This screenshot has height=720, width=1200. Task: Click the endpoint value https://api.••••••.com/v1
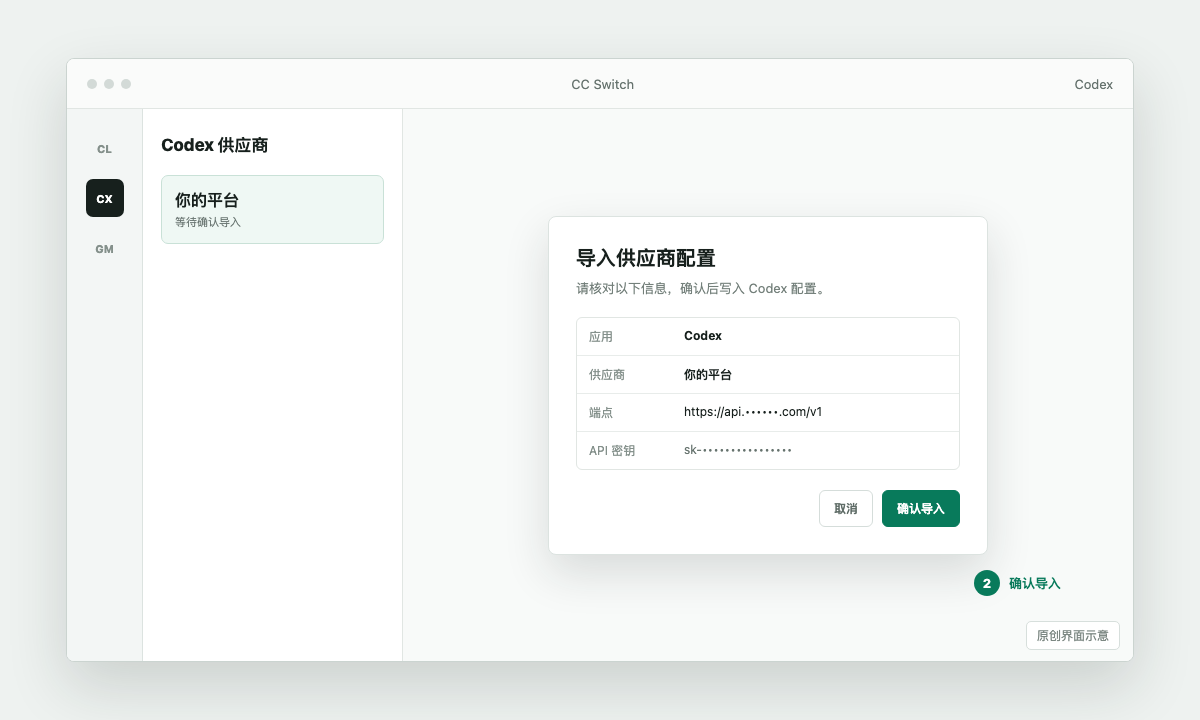pyautogui.click(x=753, y=412)
